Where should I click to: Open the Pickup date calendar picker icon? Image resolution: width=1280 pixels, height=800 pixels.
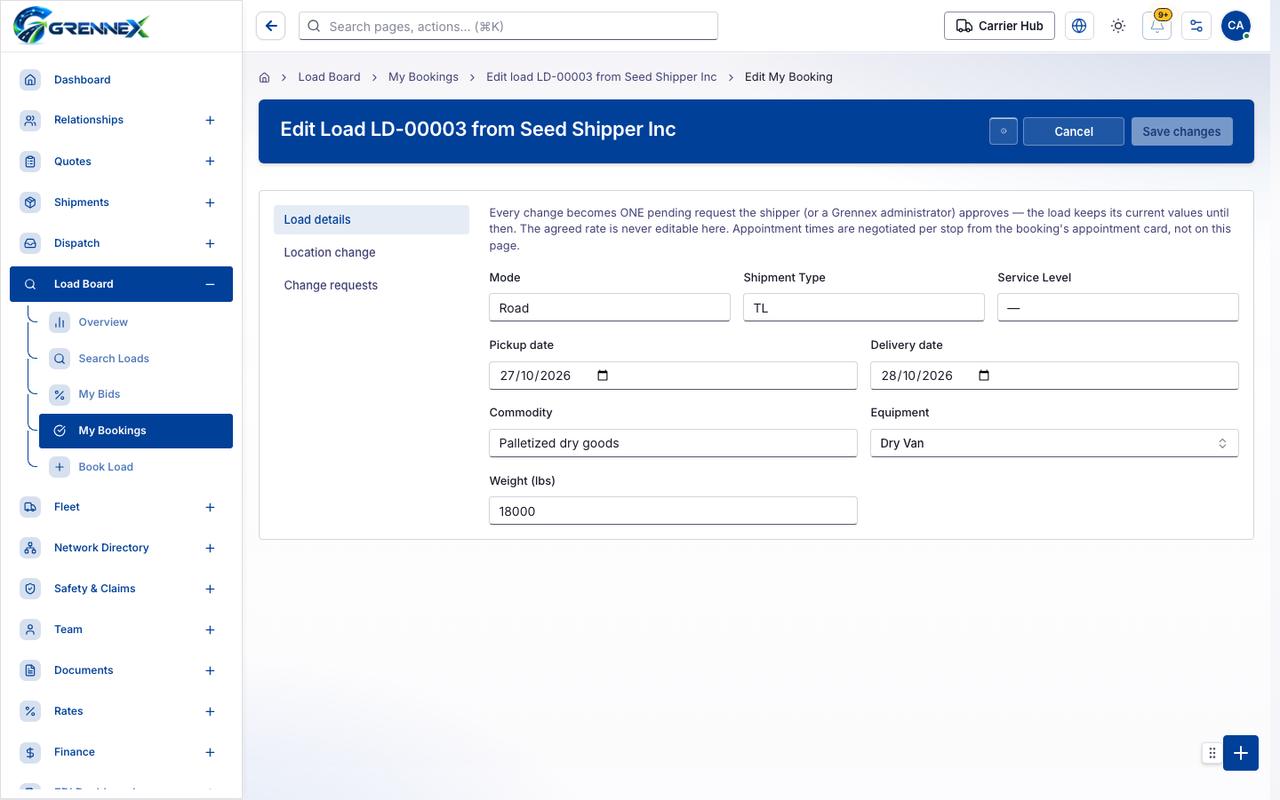[603, 376]
